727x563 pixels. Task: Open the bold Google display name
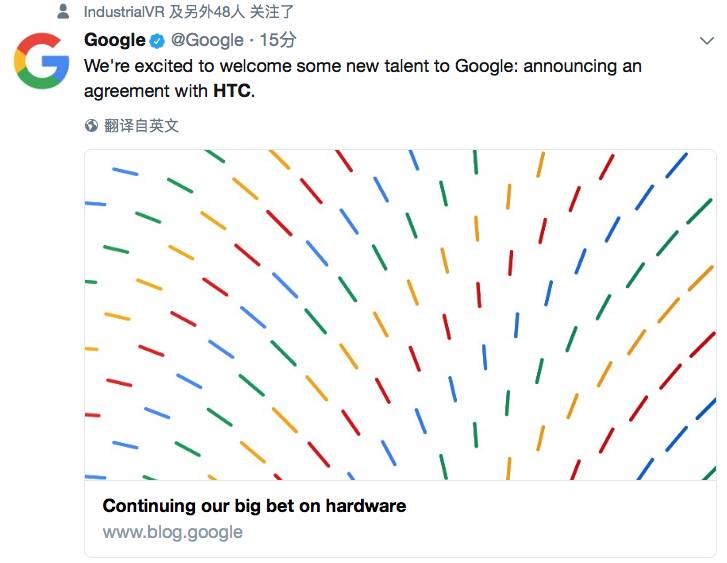114,40
